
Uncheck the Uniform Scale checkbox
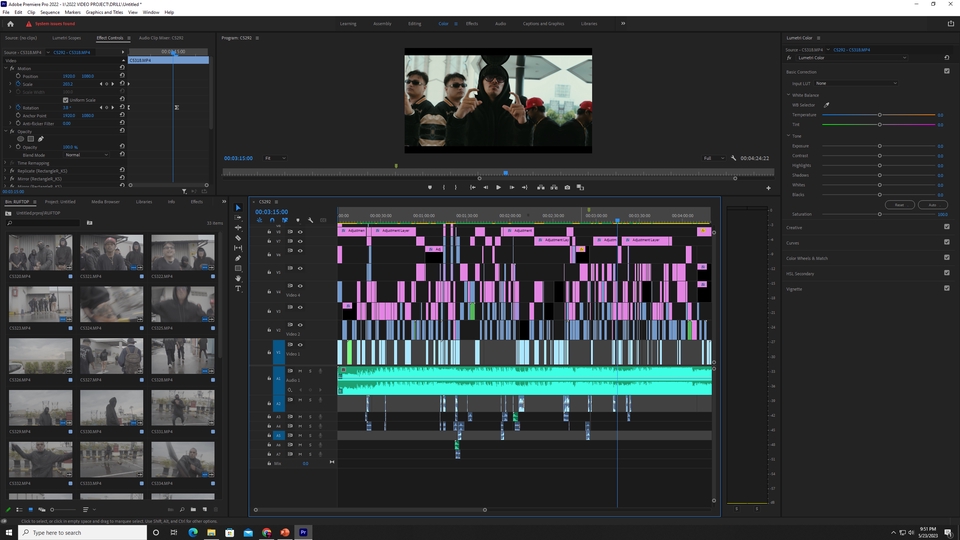point(65,100)
